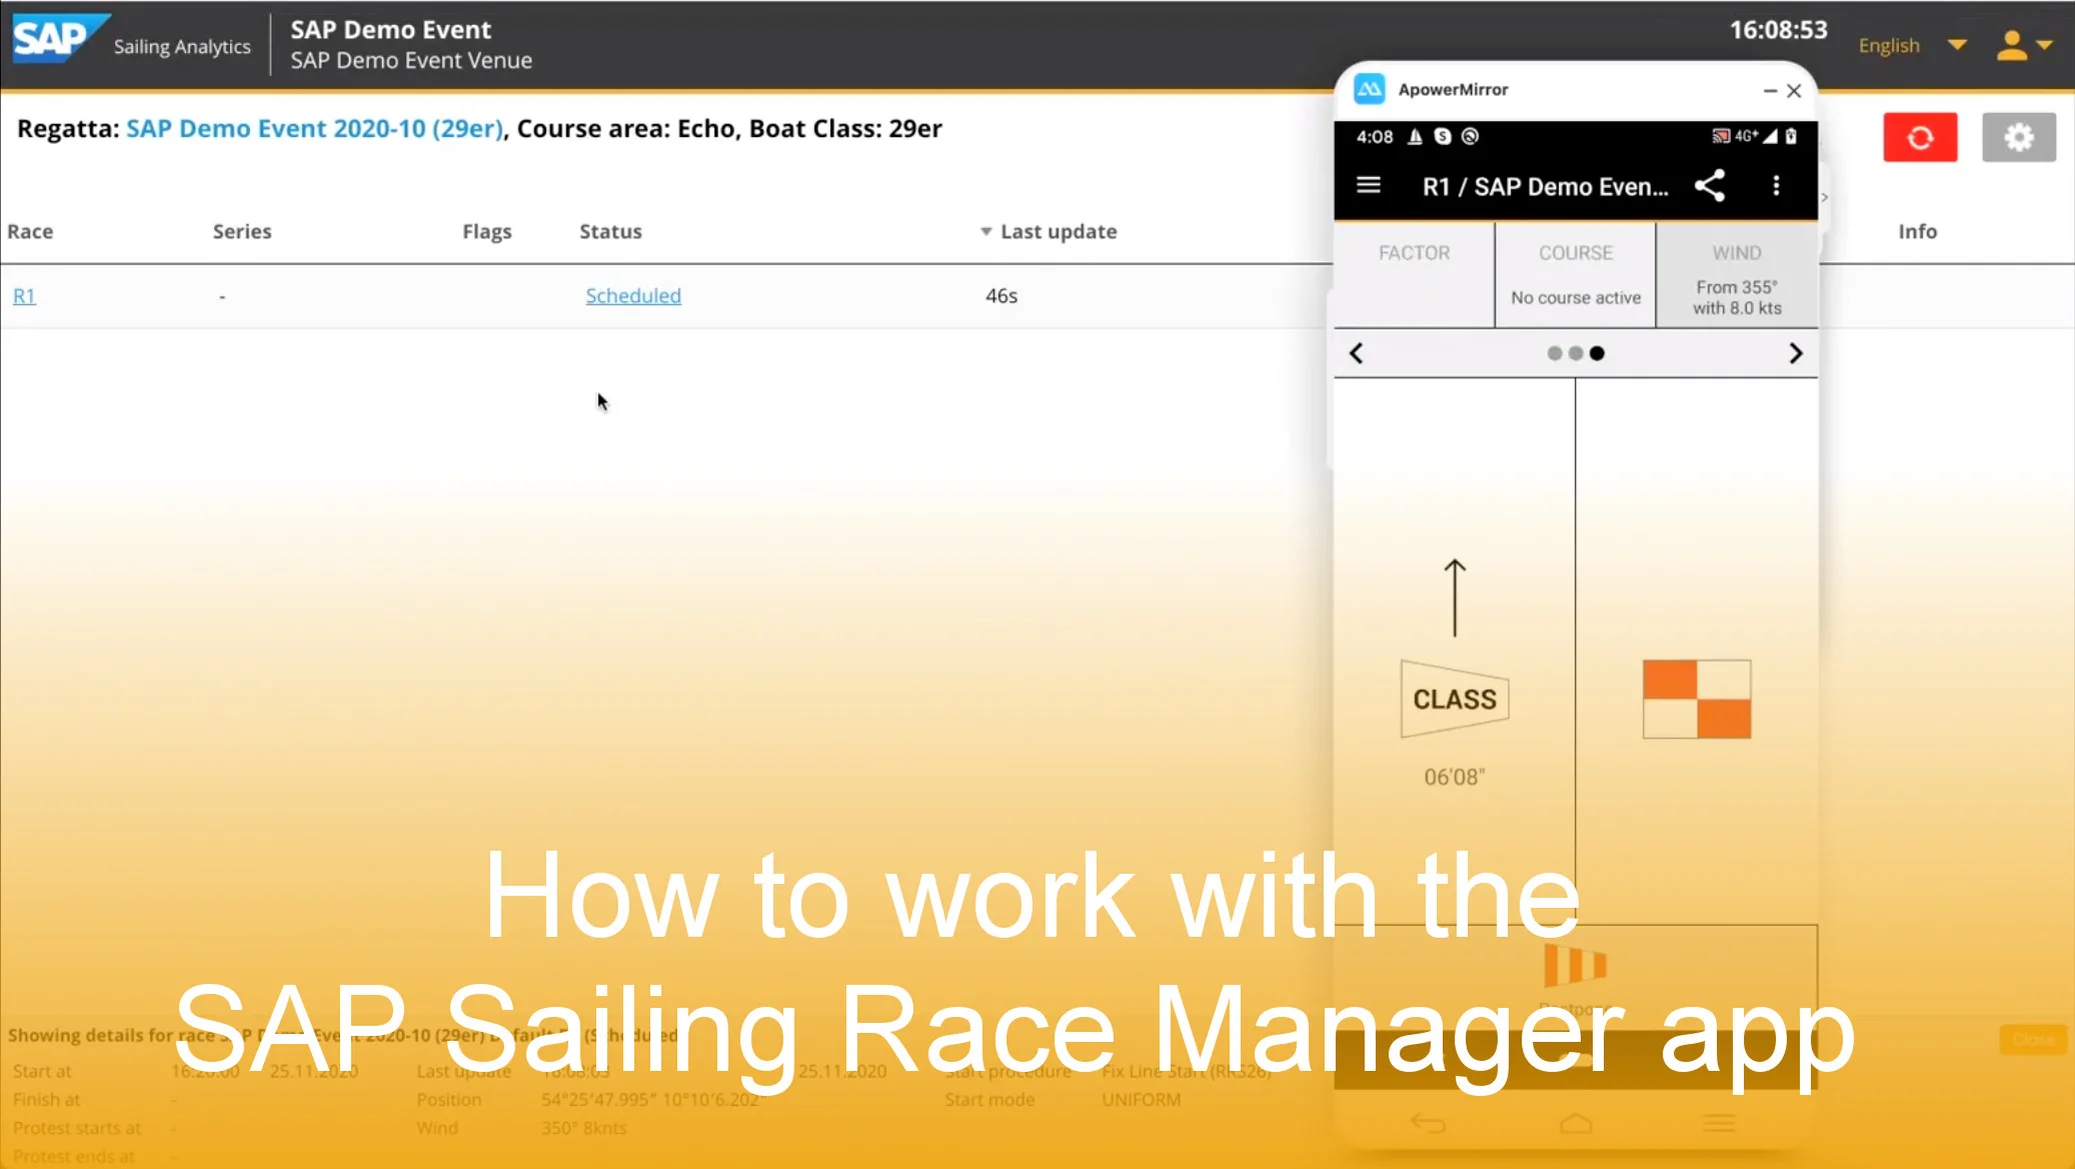
Task: Open the three-dot overflow menu in the app
Action: pyautogui.click(x=1777, y=185)
